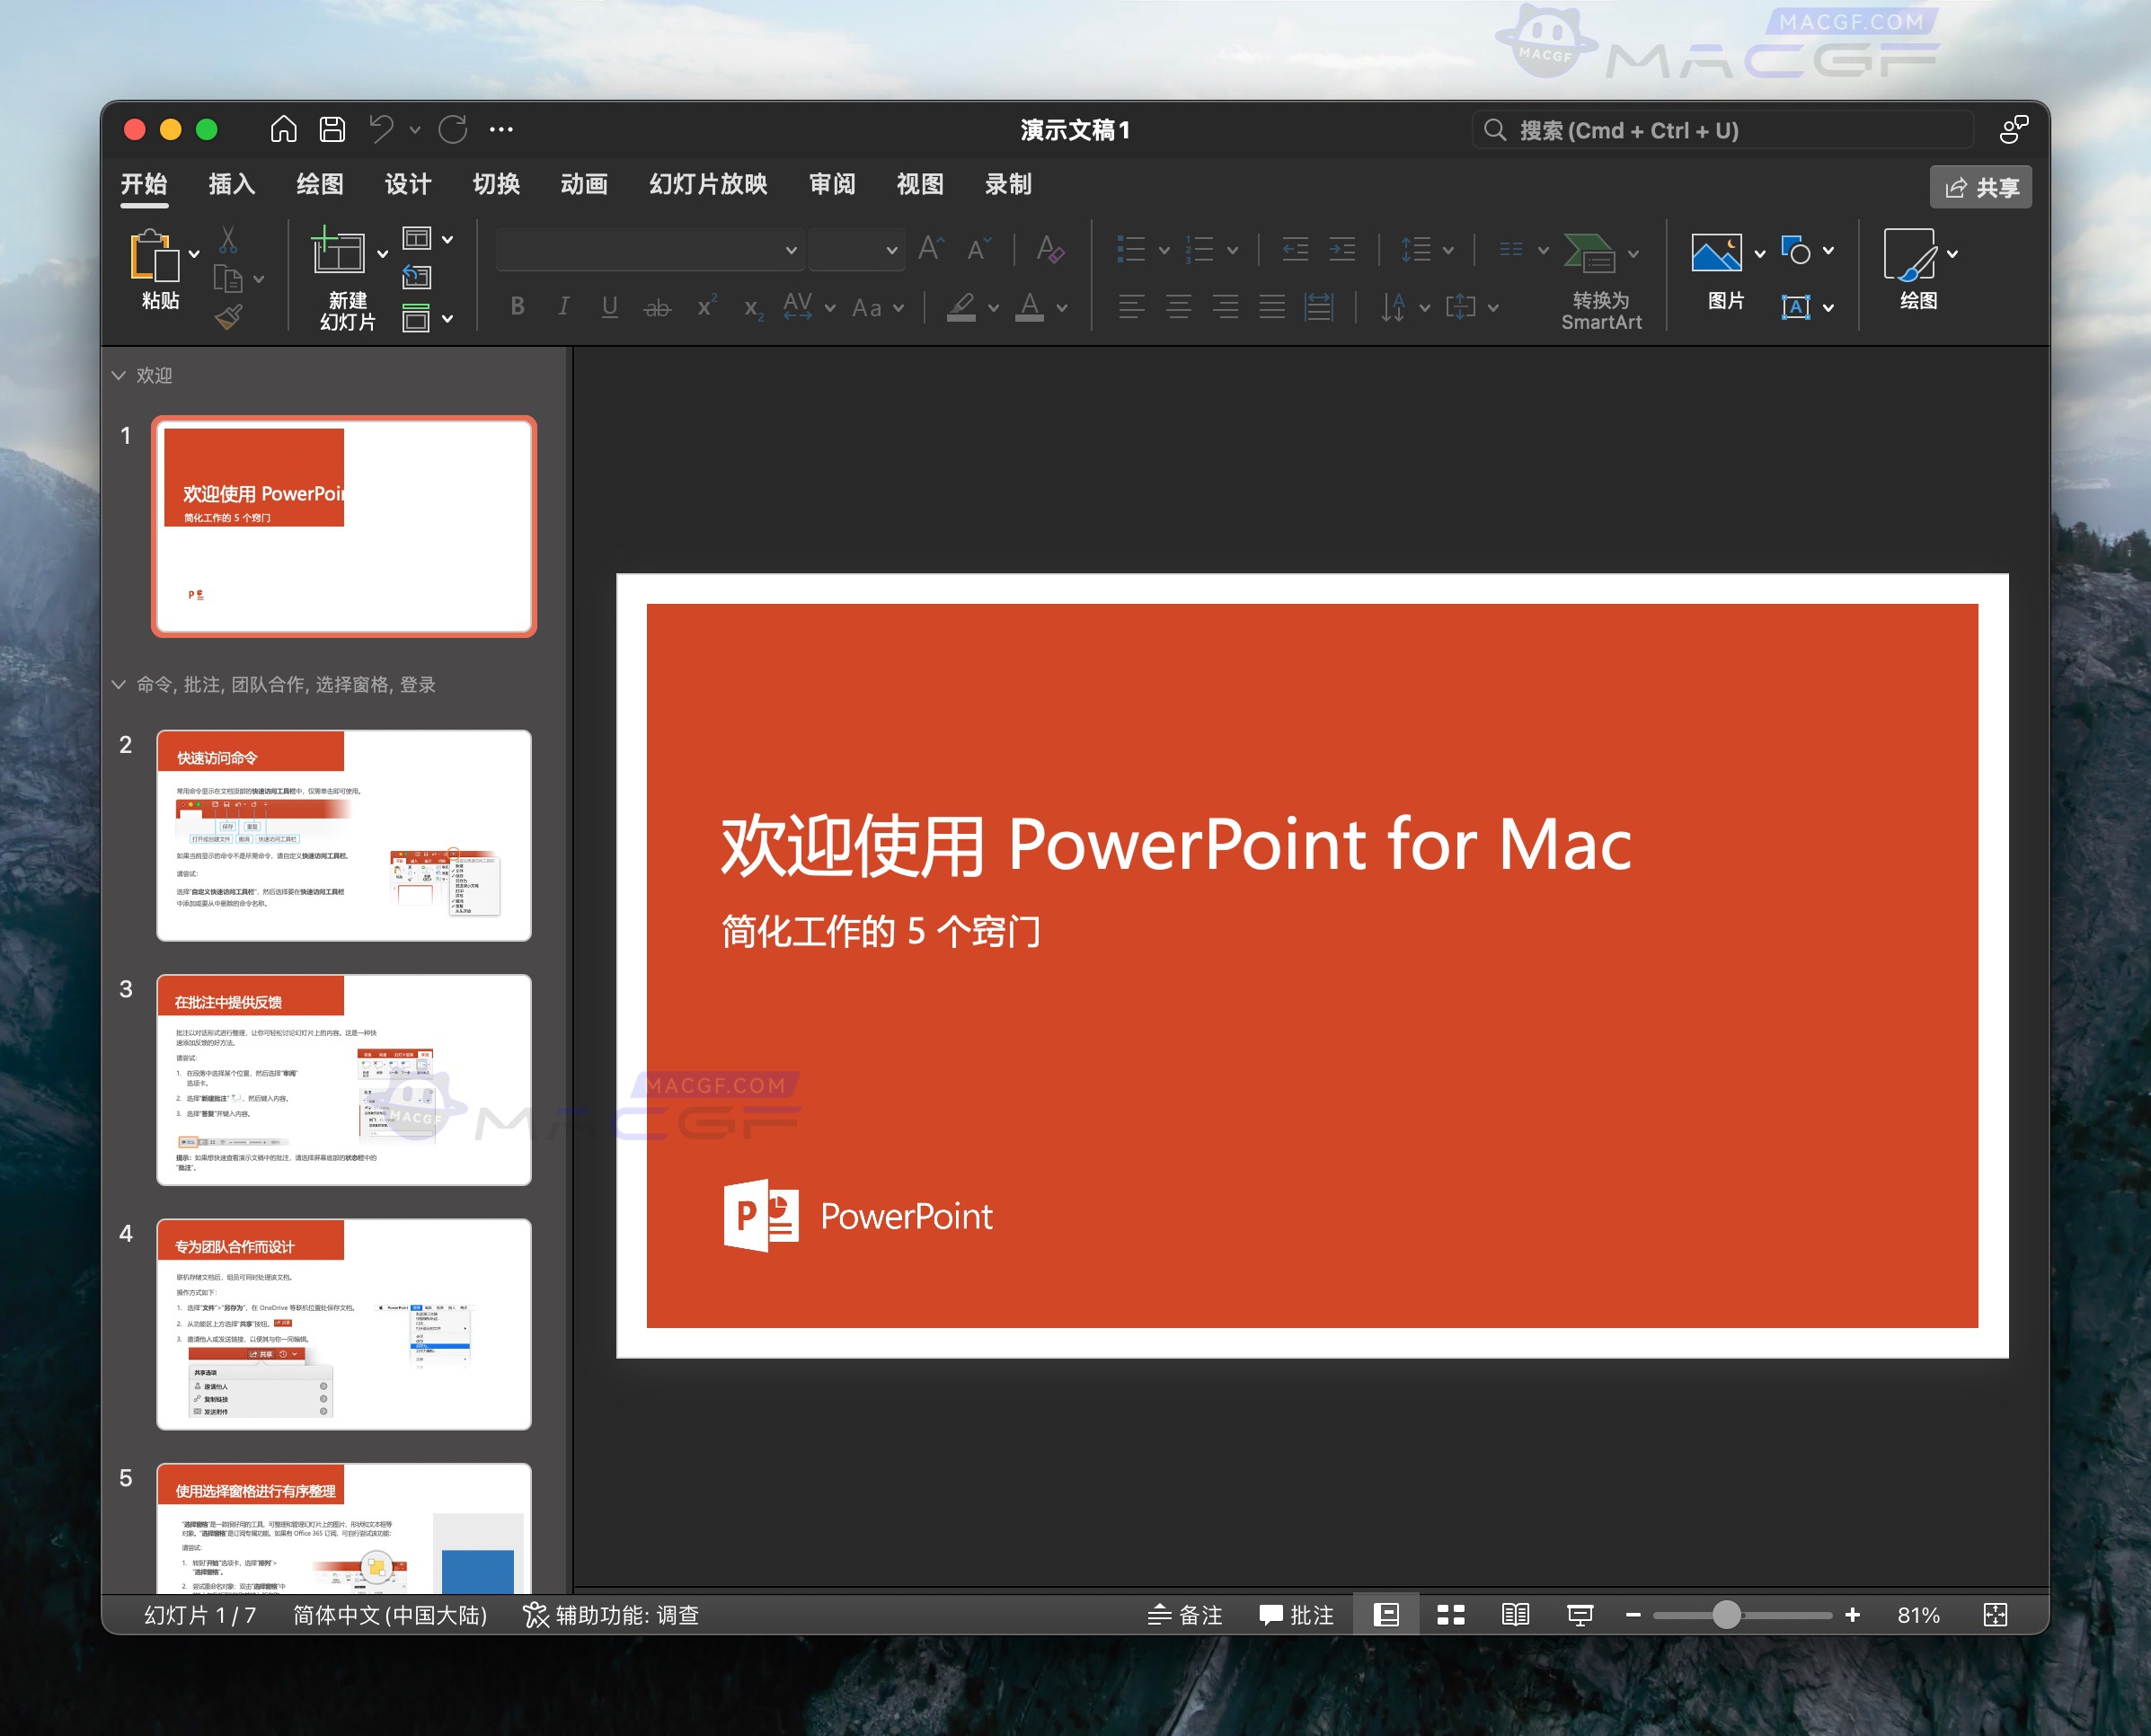Start slideshow using the status bar icon
The height and width of the screenshot is (1736, 2151).
1581,1614
